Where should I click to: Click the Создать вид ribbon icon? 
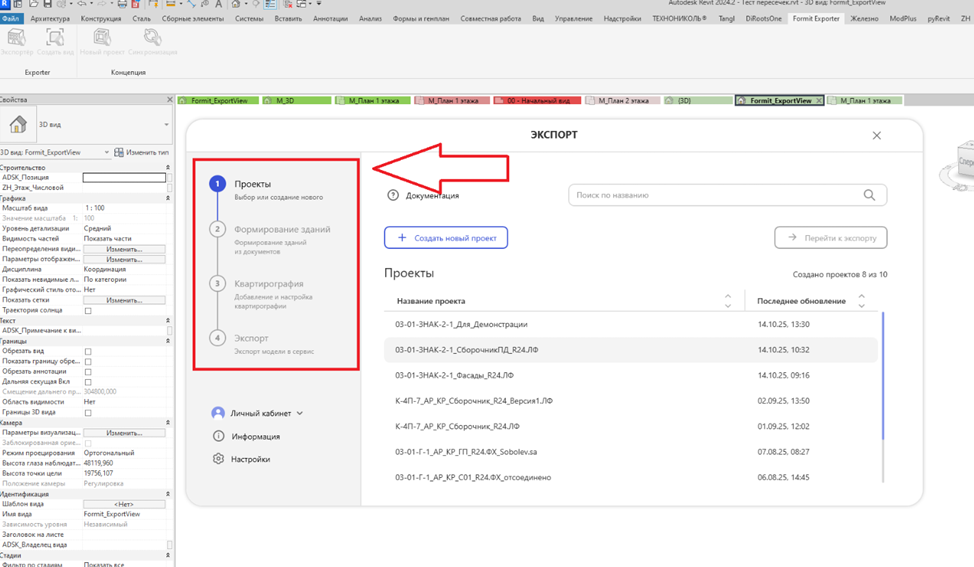[55, 39]
